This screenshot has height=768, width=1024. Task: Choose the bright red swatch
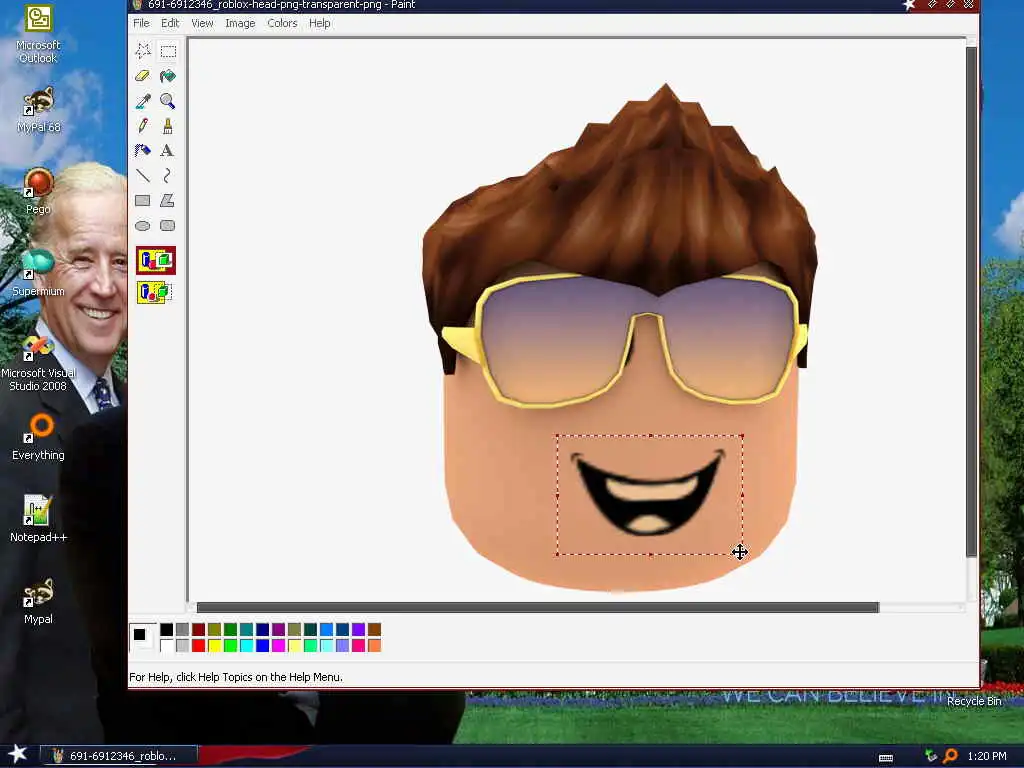199,645
